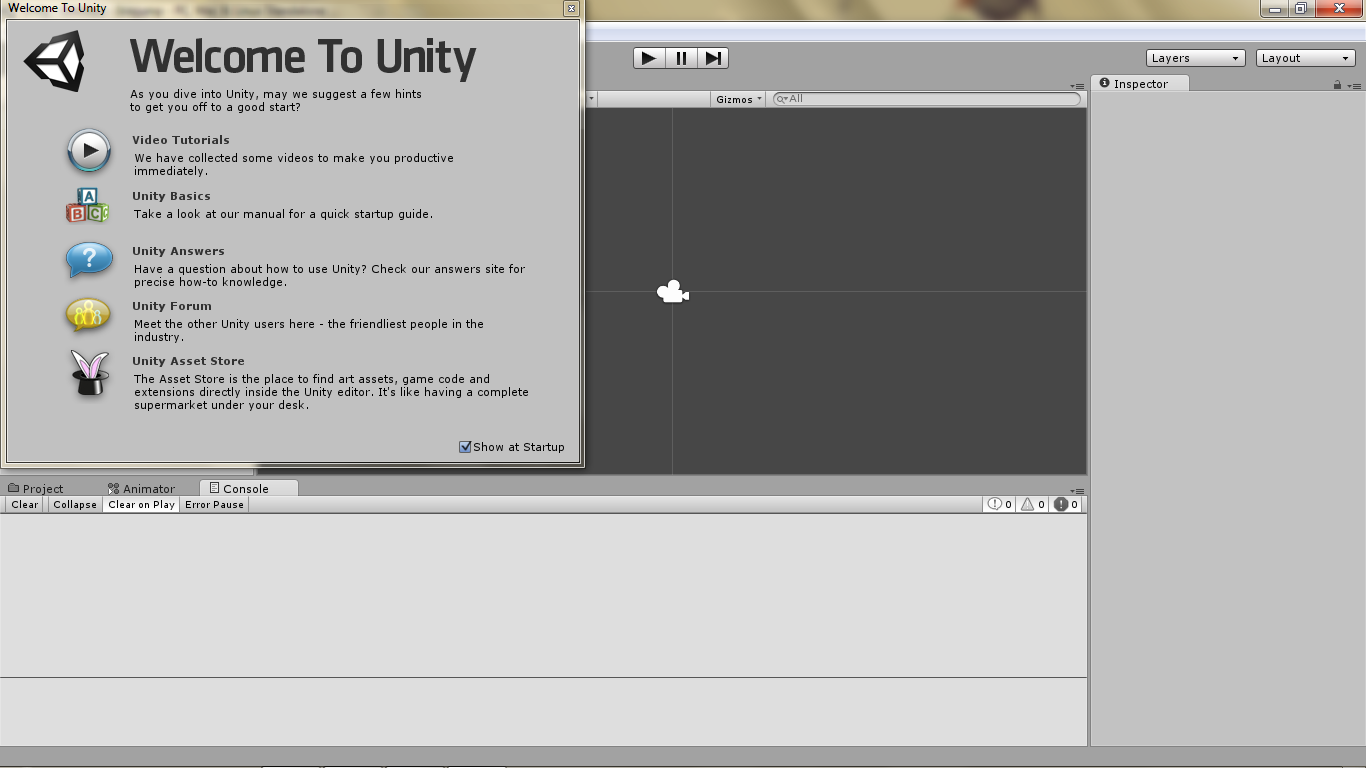This screenshot has height=768, width=1366.
Task: Click the Unity Forum icon
Action: [x=88, y=315]
